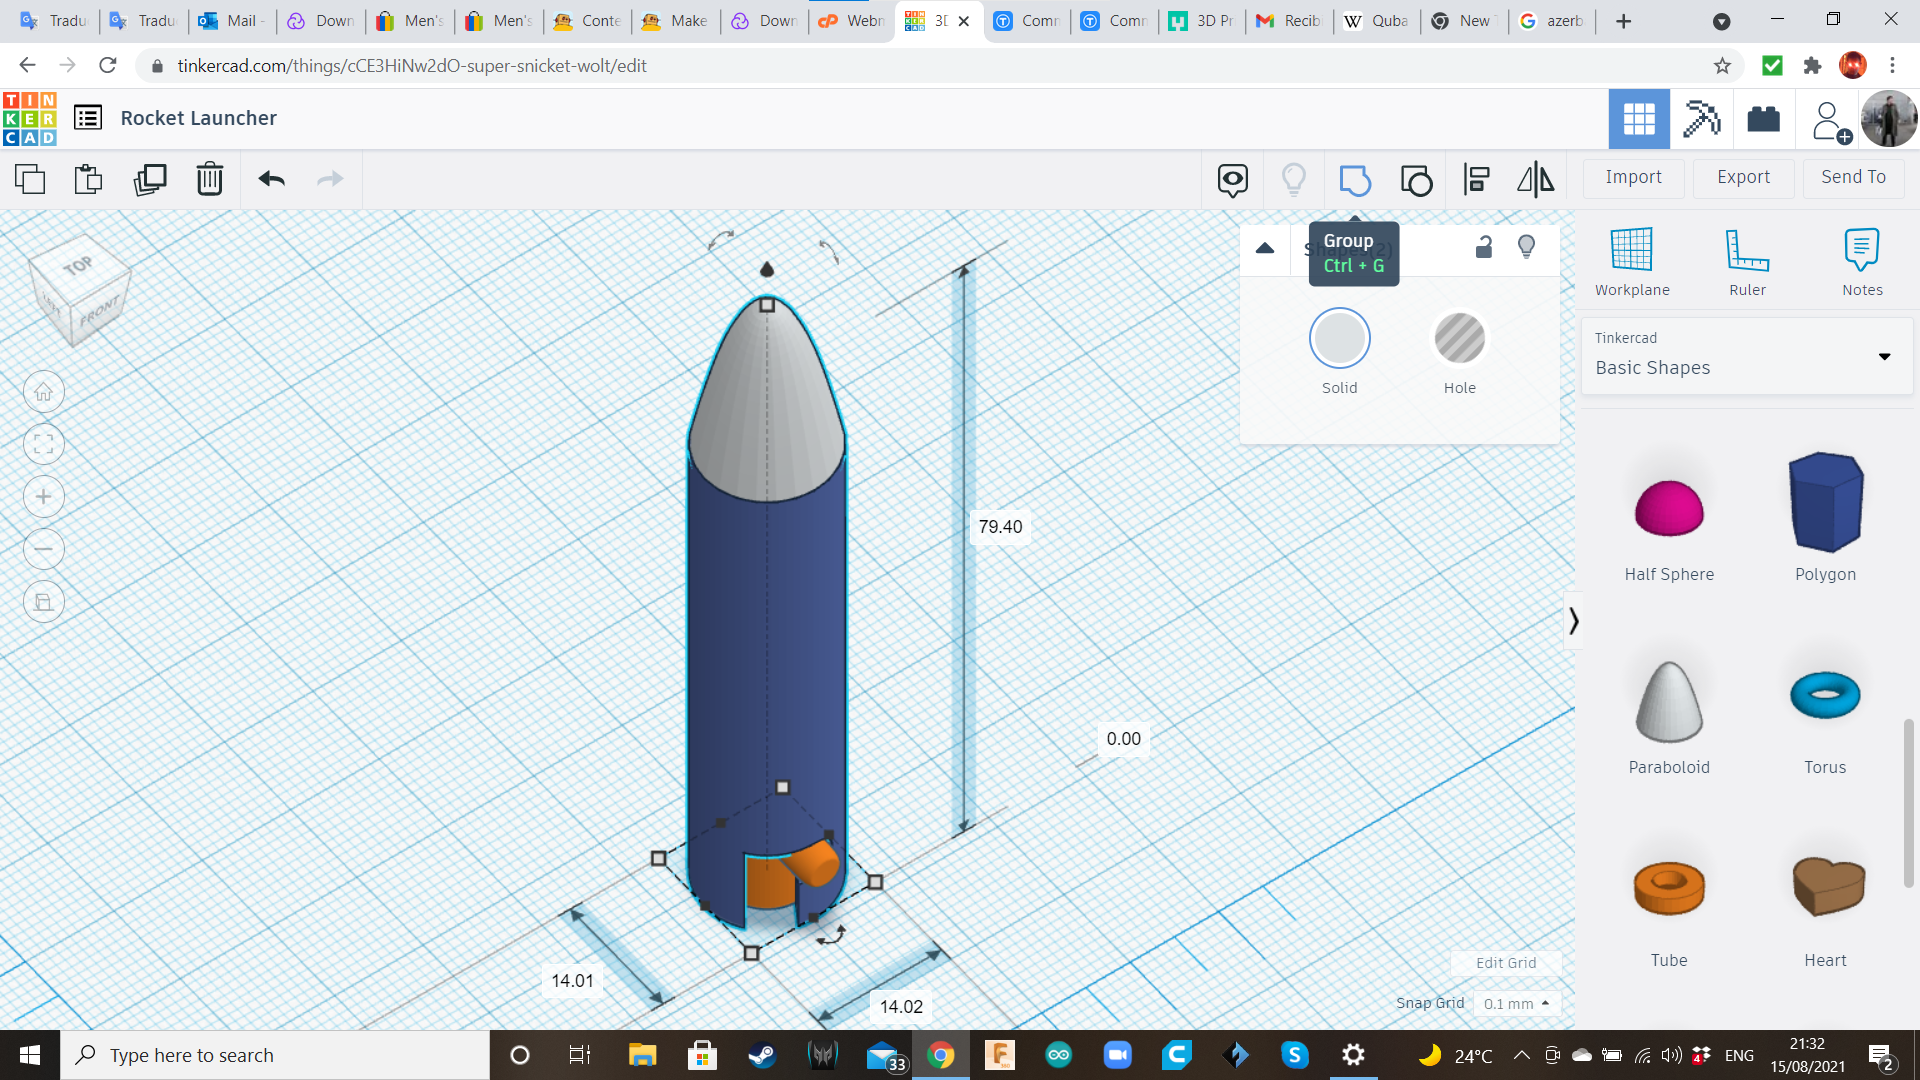Select the Mirror tool
Screen dimensions: 1920x1080
(x=1535, y=180)
